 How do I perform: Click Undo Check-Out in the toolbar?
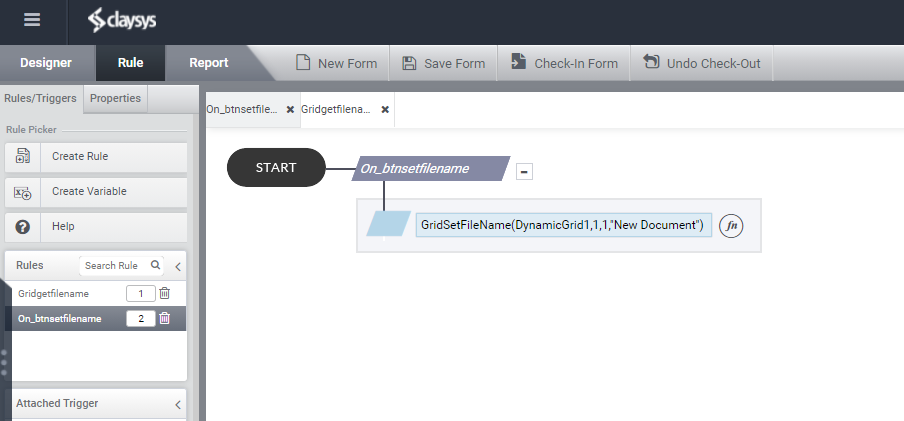(x=702, y=63)
